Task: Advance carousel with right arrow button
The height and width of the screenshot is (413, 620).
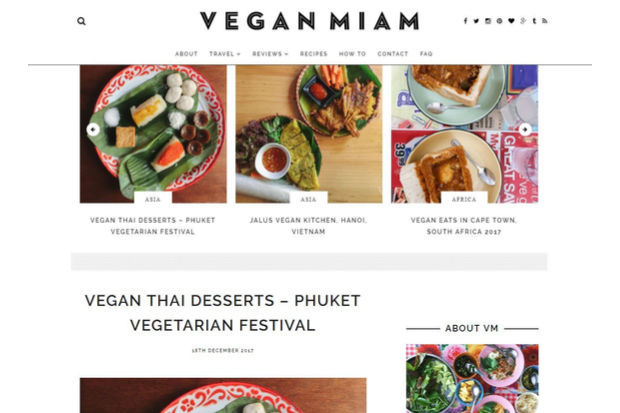Action: (x=525, y=129)
